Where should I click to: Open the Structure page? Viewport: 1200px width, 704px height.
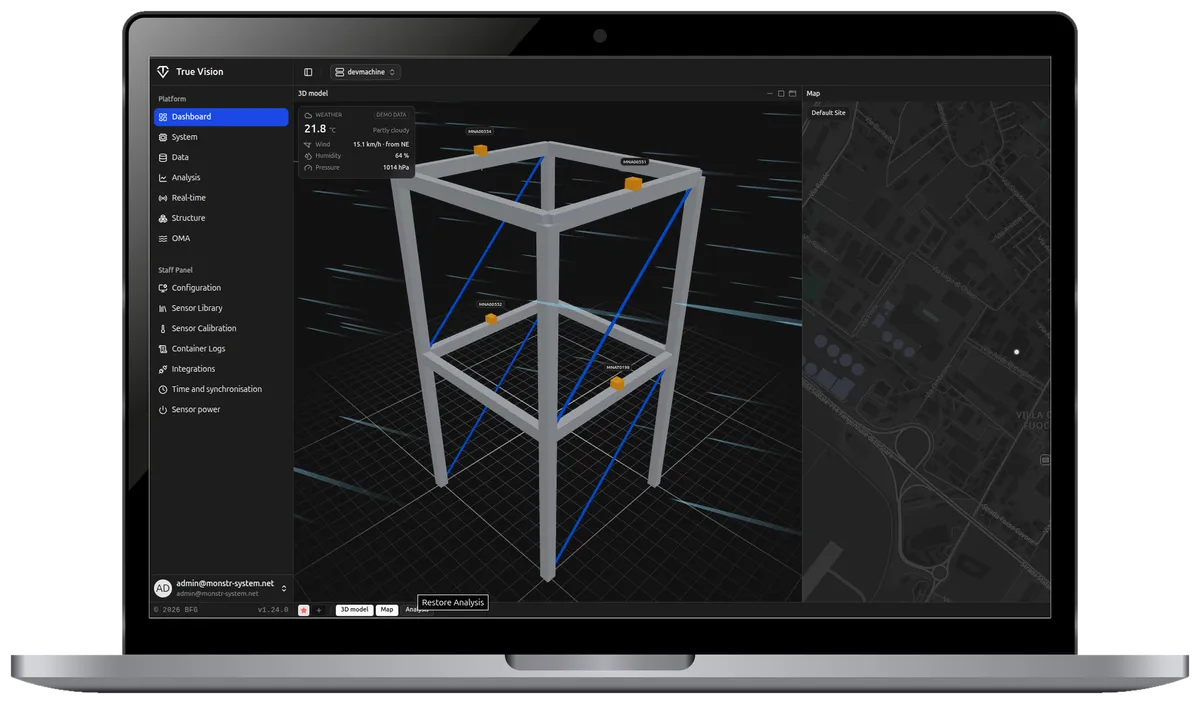coord(221,218)
